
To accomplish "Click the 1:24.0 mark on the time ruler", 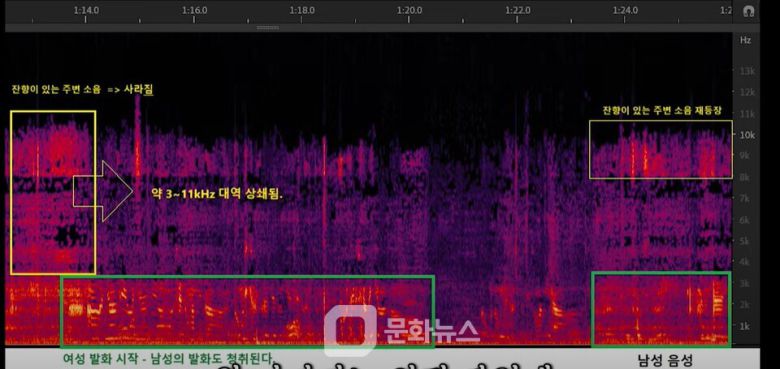I will click(626, 10).
